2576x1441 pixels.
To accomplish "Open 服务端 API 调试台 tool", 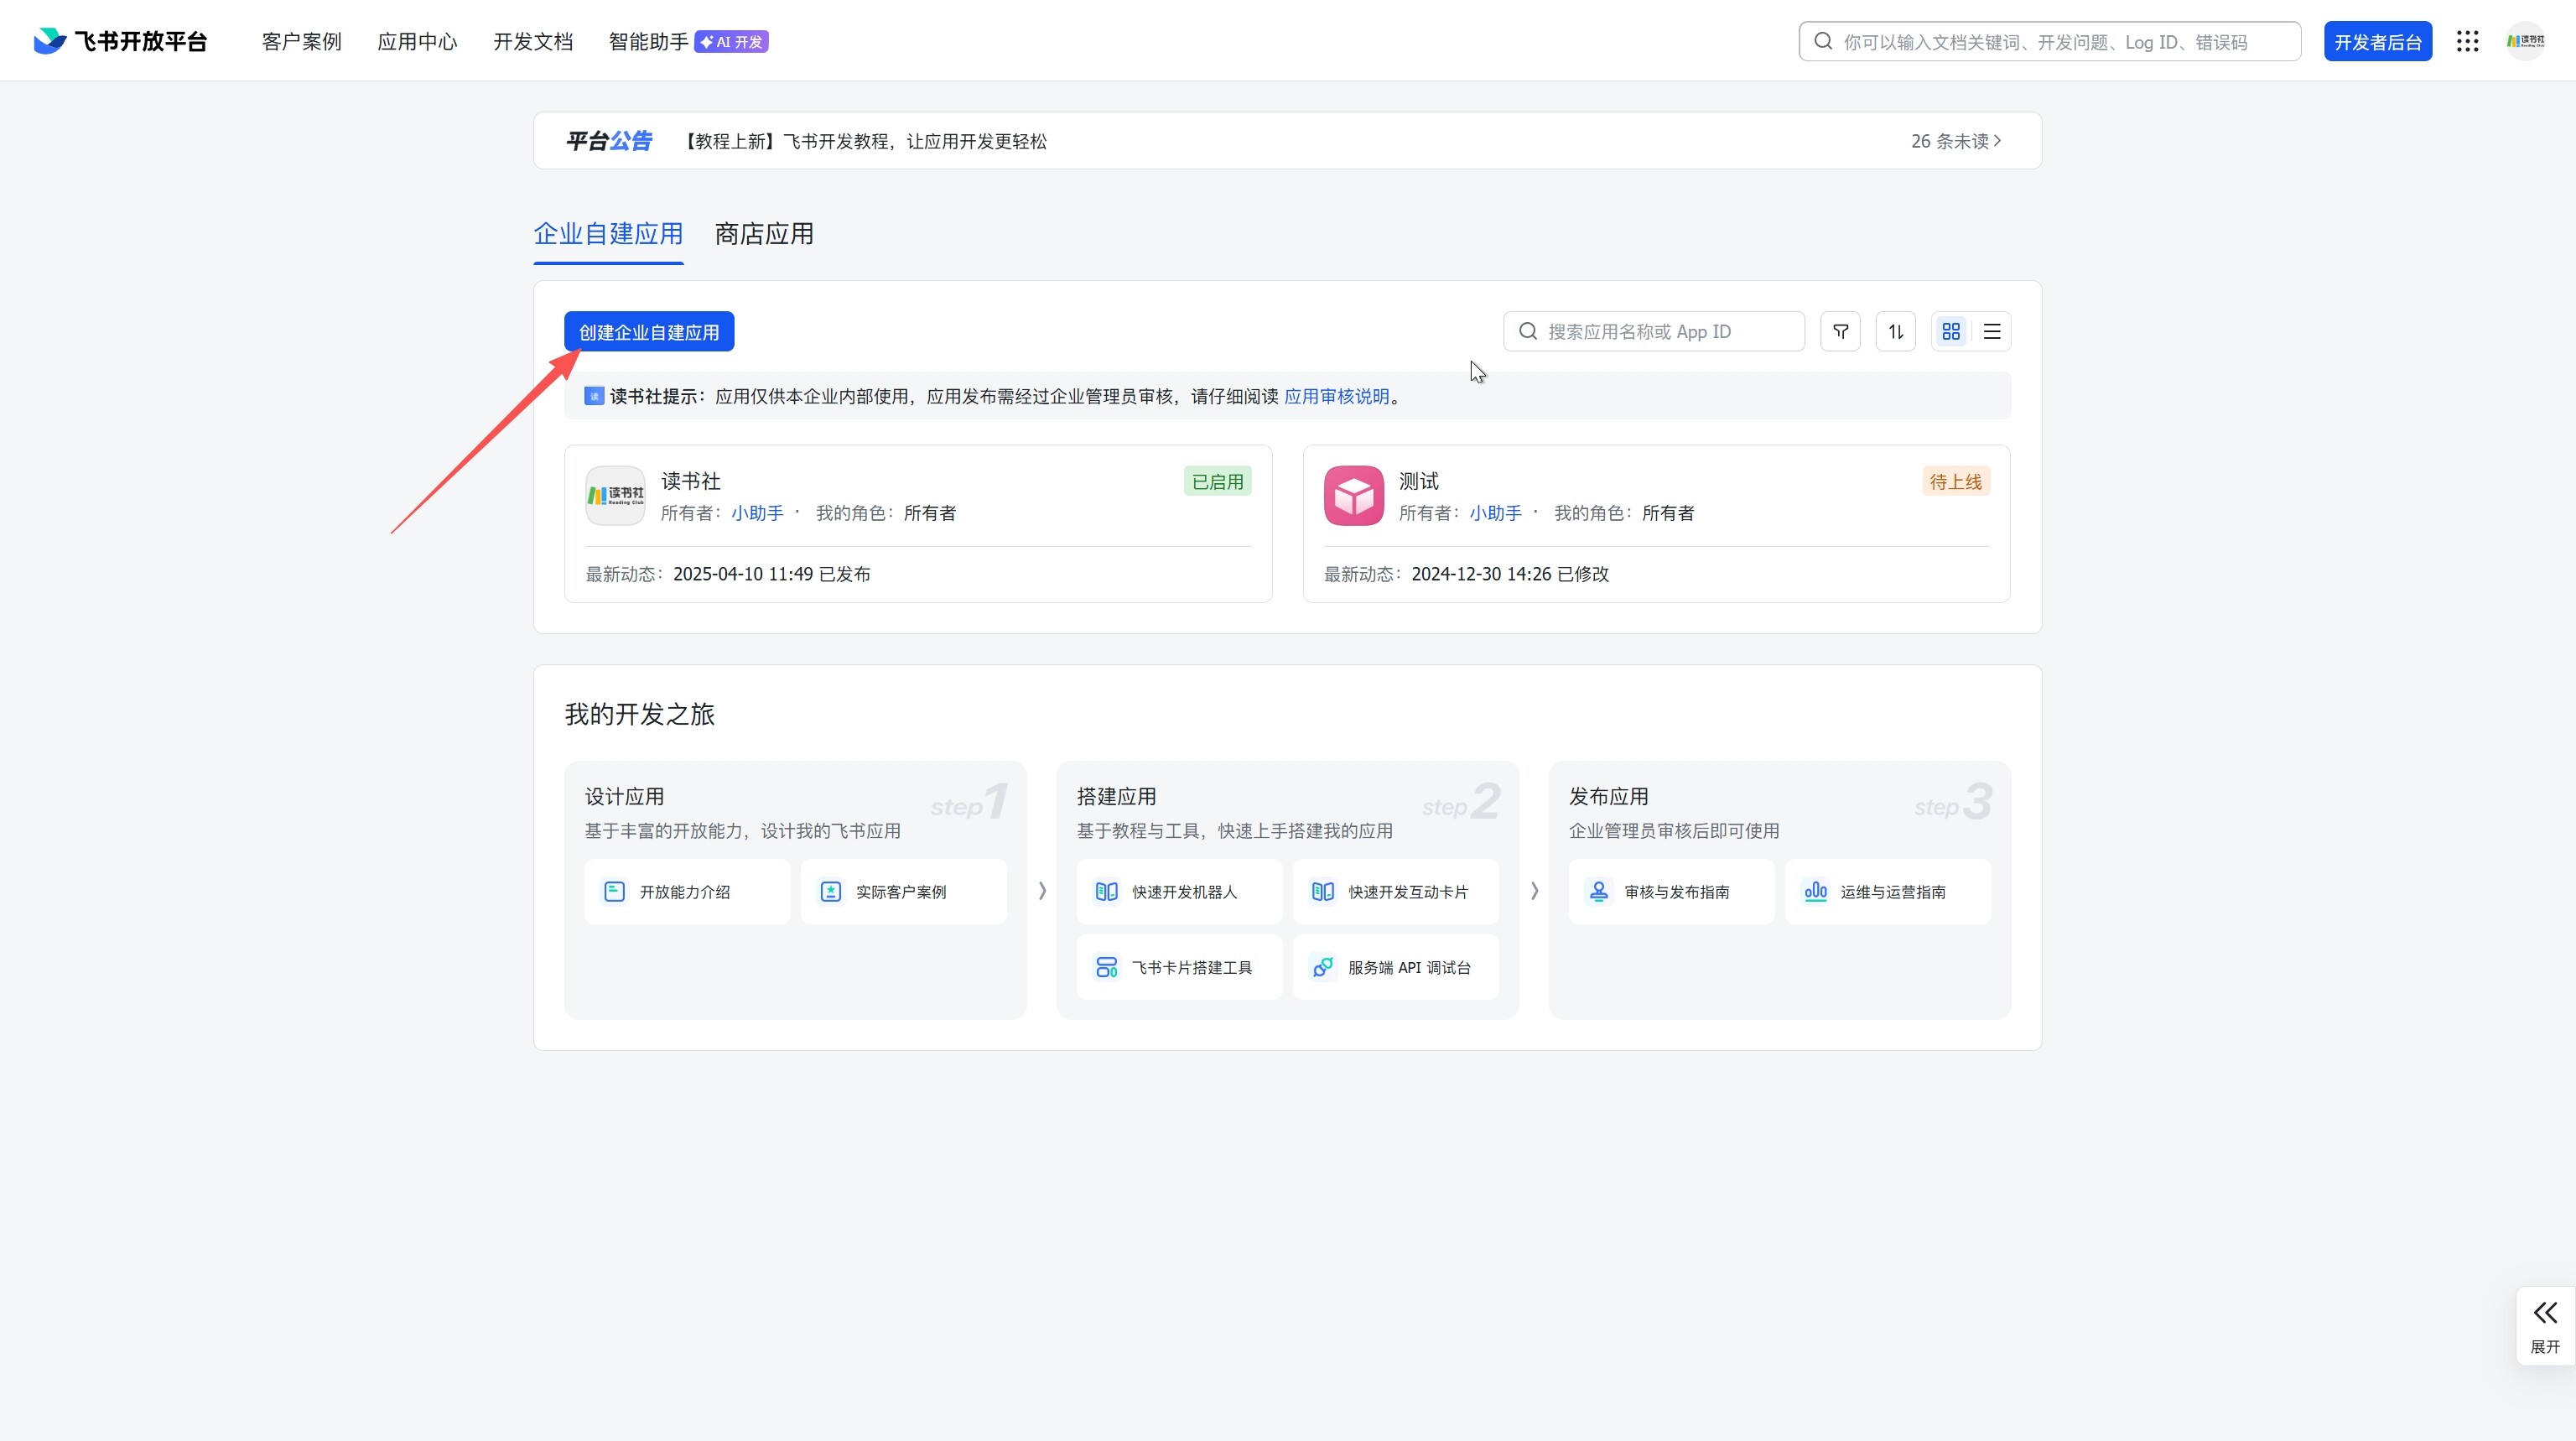I will (1396, 967).
